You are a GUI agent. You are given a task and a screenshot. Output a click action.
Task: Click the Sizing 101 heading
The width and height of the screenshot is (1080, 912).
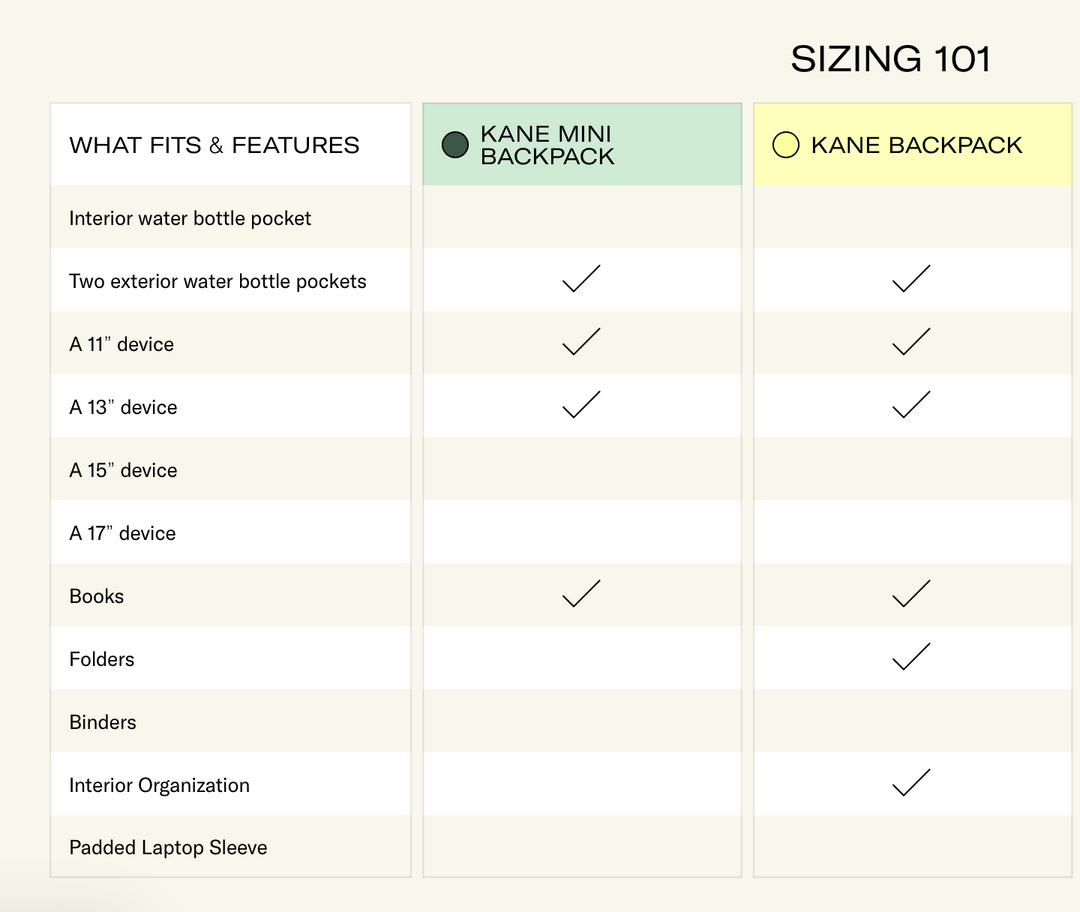pos(890,59)
